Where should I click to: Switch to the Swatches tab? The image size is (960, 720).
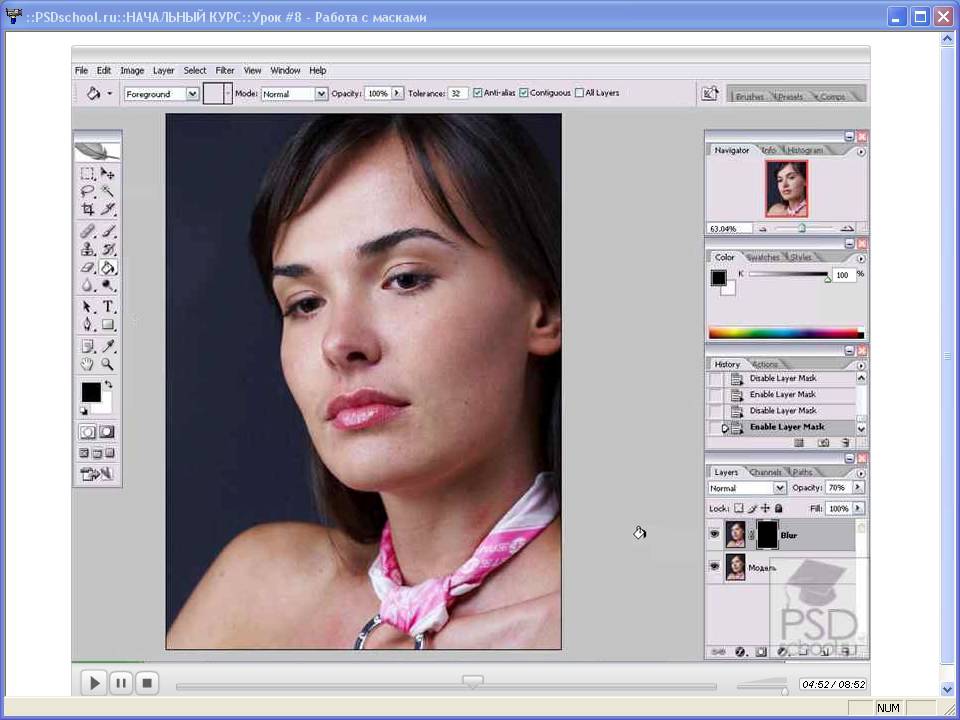coord(763,257)
